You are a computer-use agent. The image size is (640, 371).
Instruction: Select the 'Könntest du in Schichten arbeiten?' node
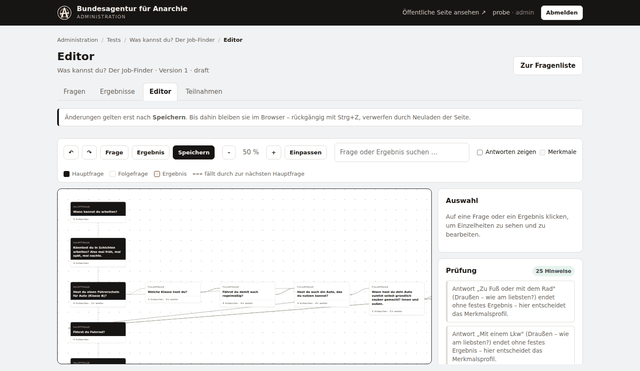tap(98, 252)
